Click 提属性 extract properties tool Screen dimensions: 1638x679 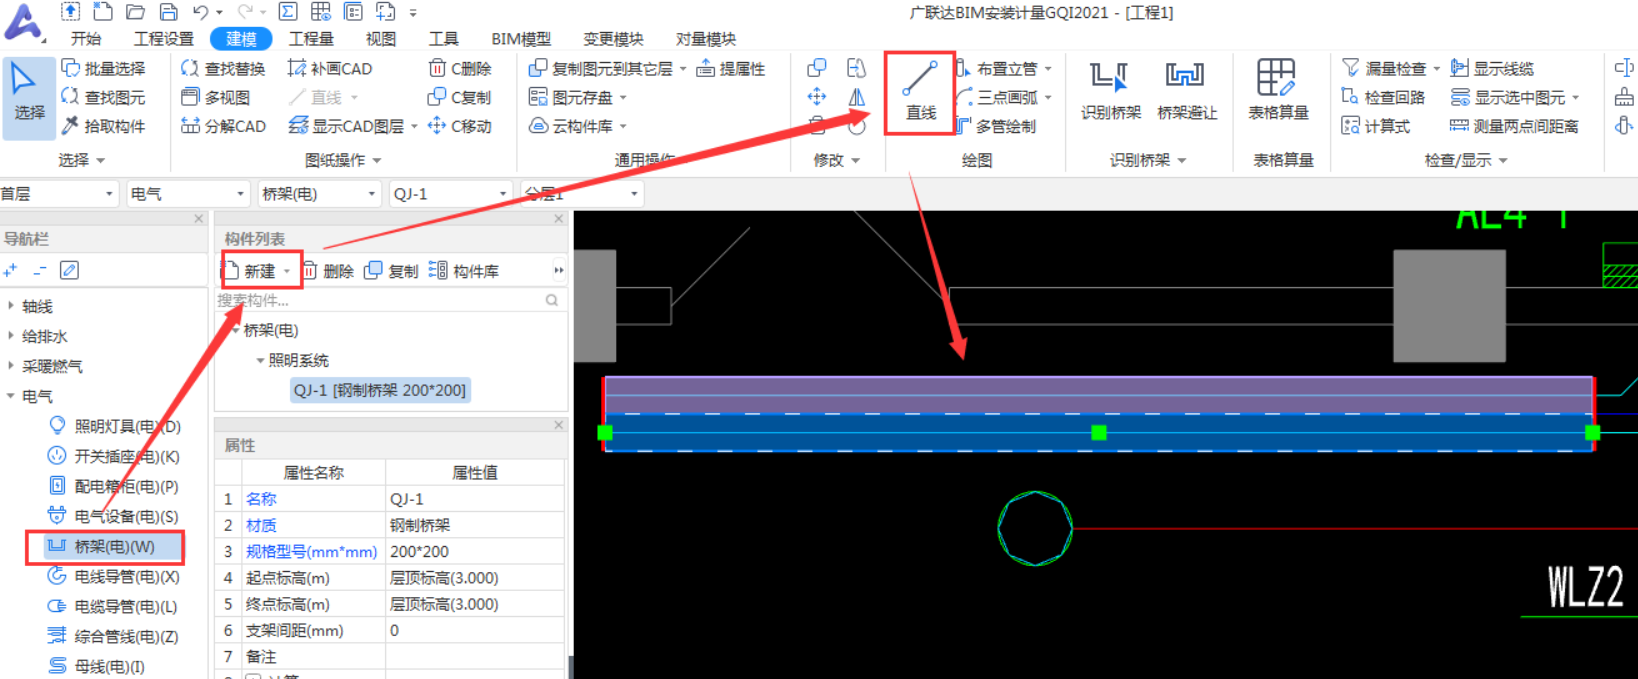[x=731, y=68]
